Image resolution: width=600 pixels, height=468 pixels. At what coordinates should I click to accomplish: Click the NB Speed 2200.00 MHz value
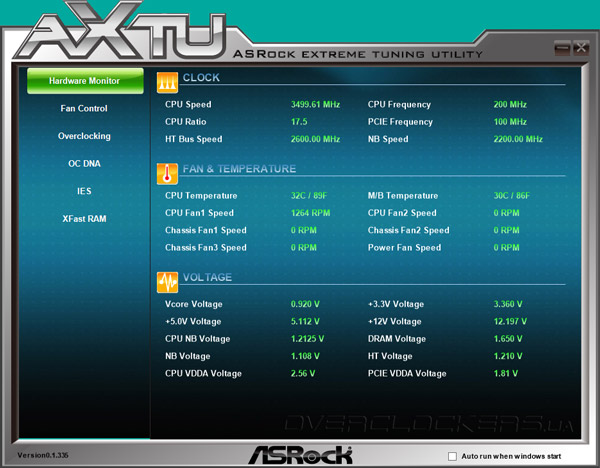point(518,139)
